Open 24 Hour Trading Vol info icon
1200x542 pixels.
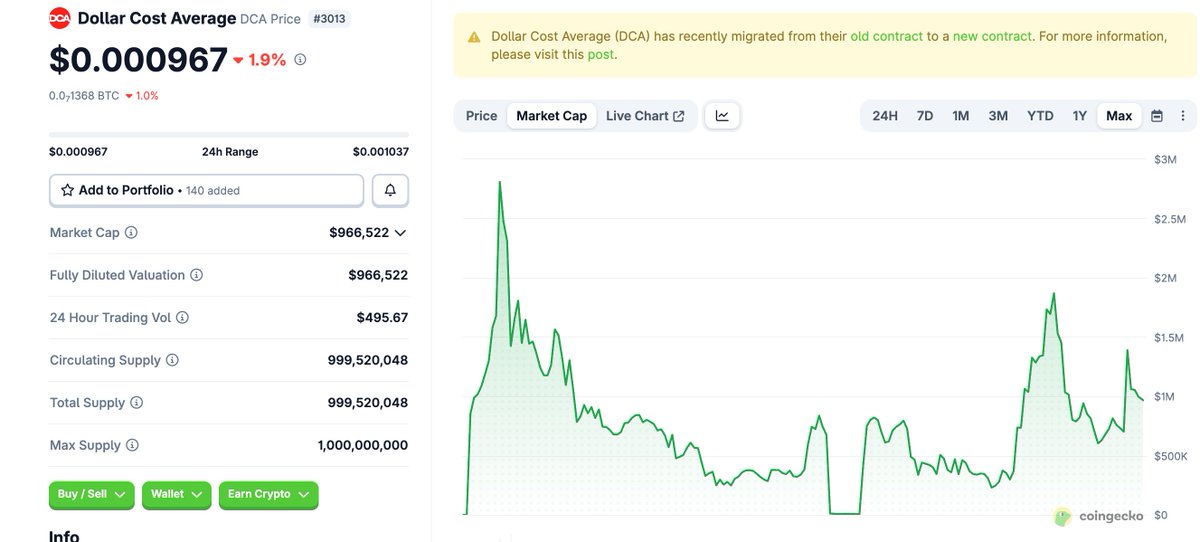pos(182,317)
